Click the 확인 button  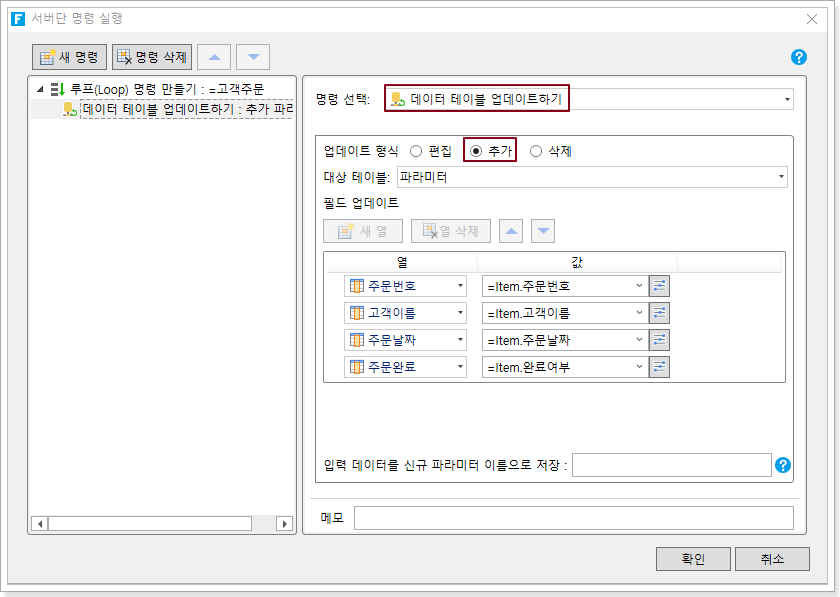click(693, 559)
